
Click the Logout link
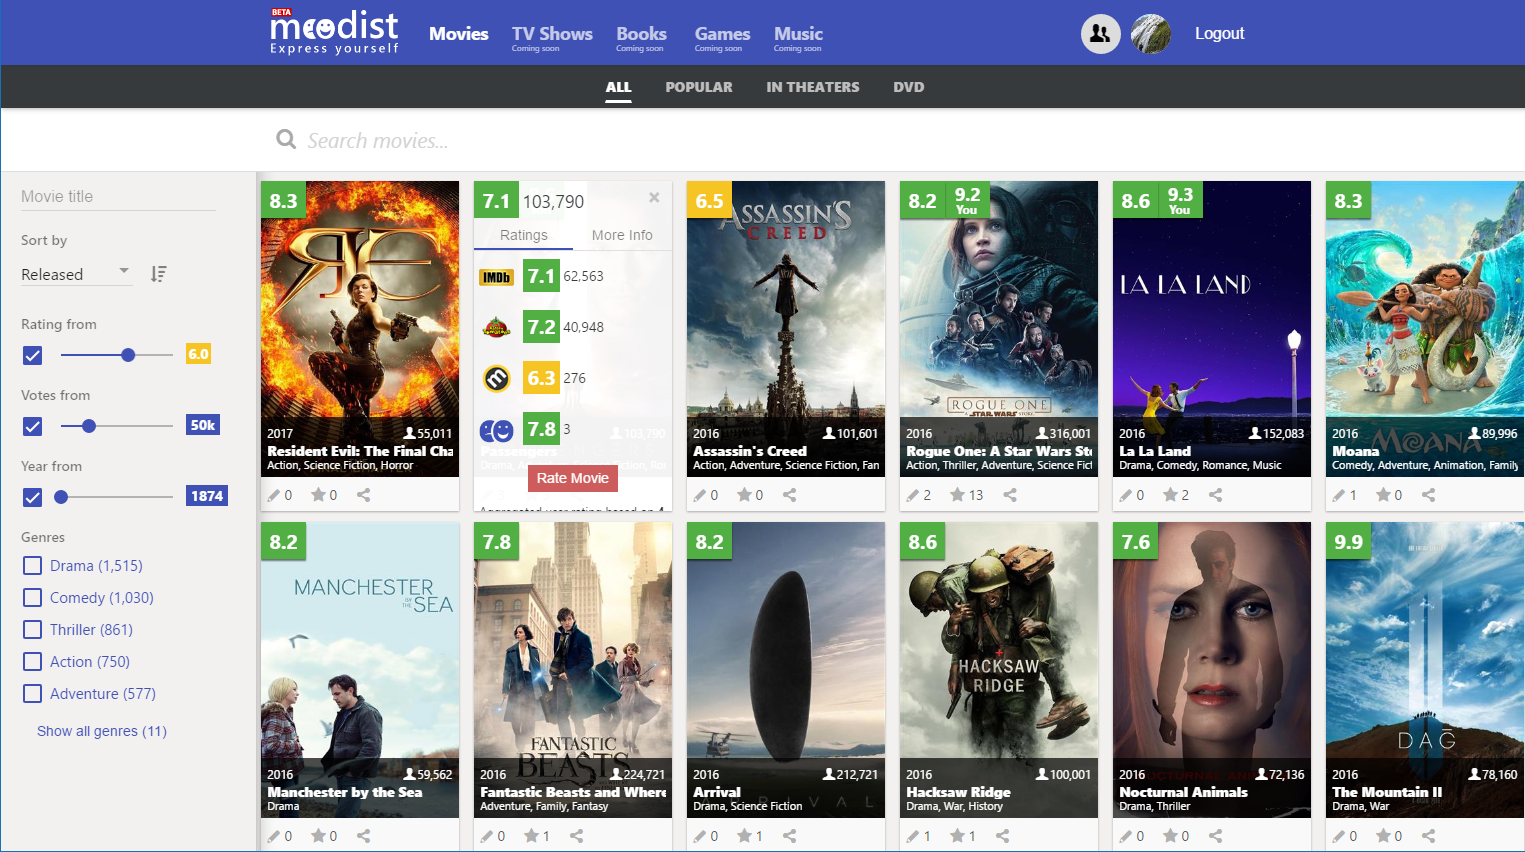(x=1220, y=34)
